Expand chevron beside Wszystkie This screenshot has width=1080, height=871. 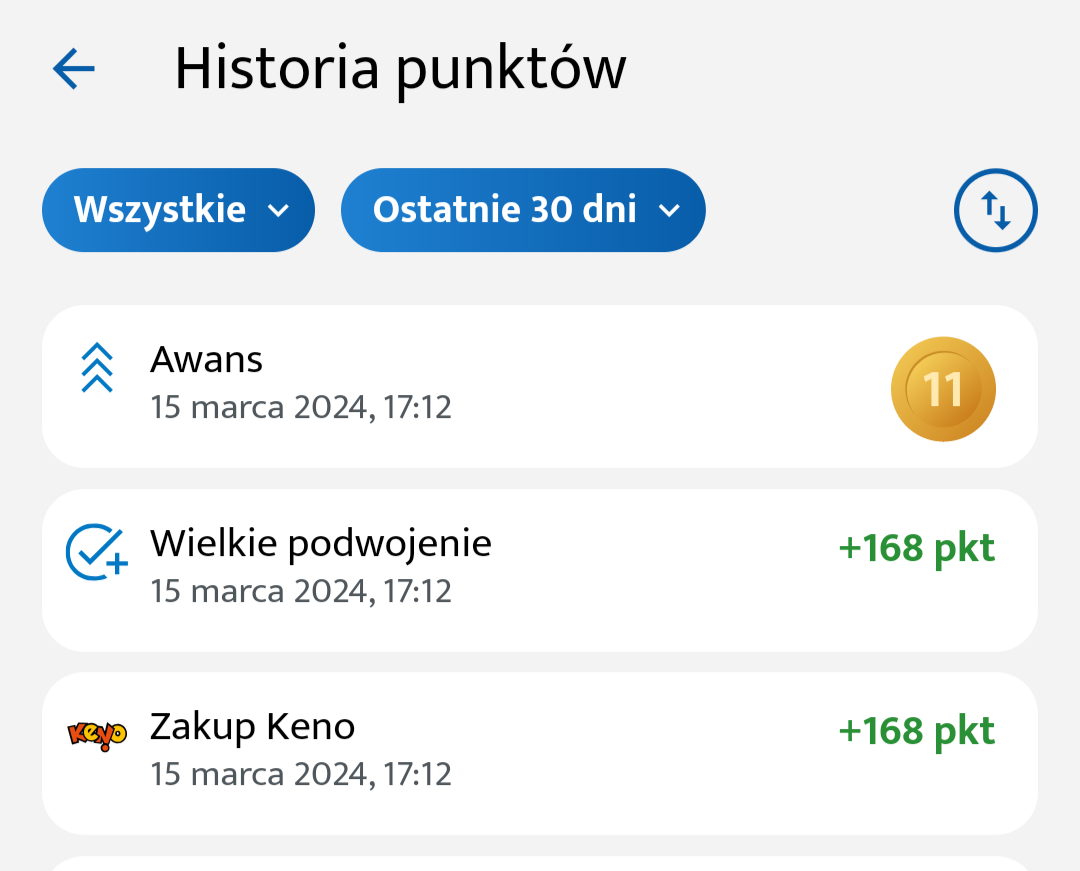click(x=278, y=211)
